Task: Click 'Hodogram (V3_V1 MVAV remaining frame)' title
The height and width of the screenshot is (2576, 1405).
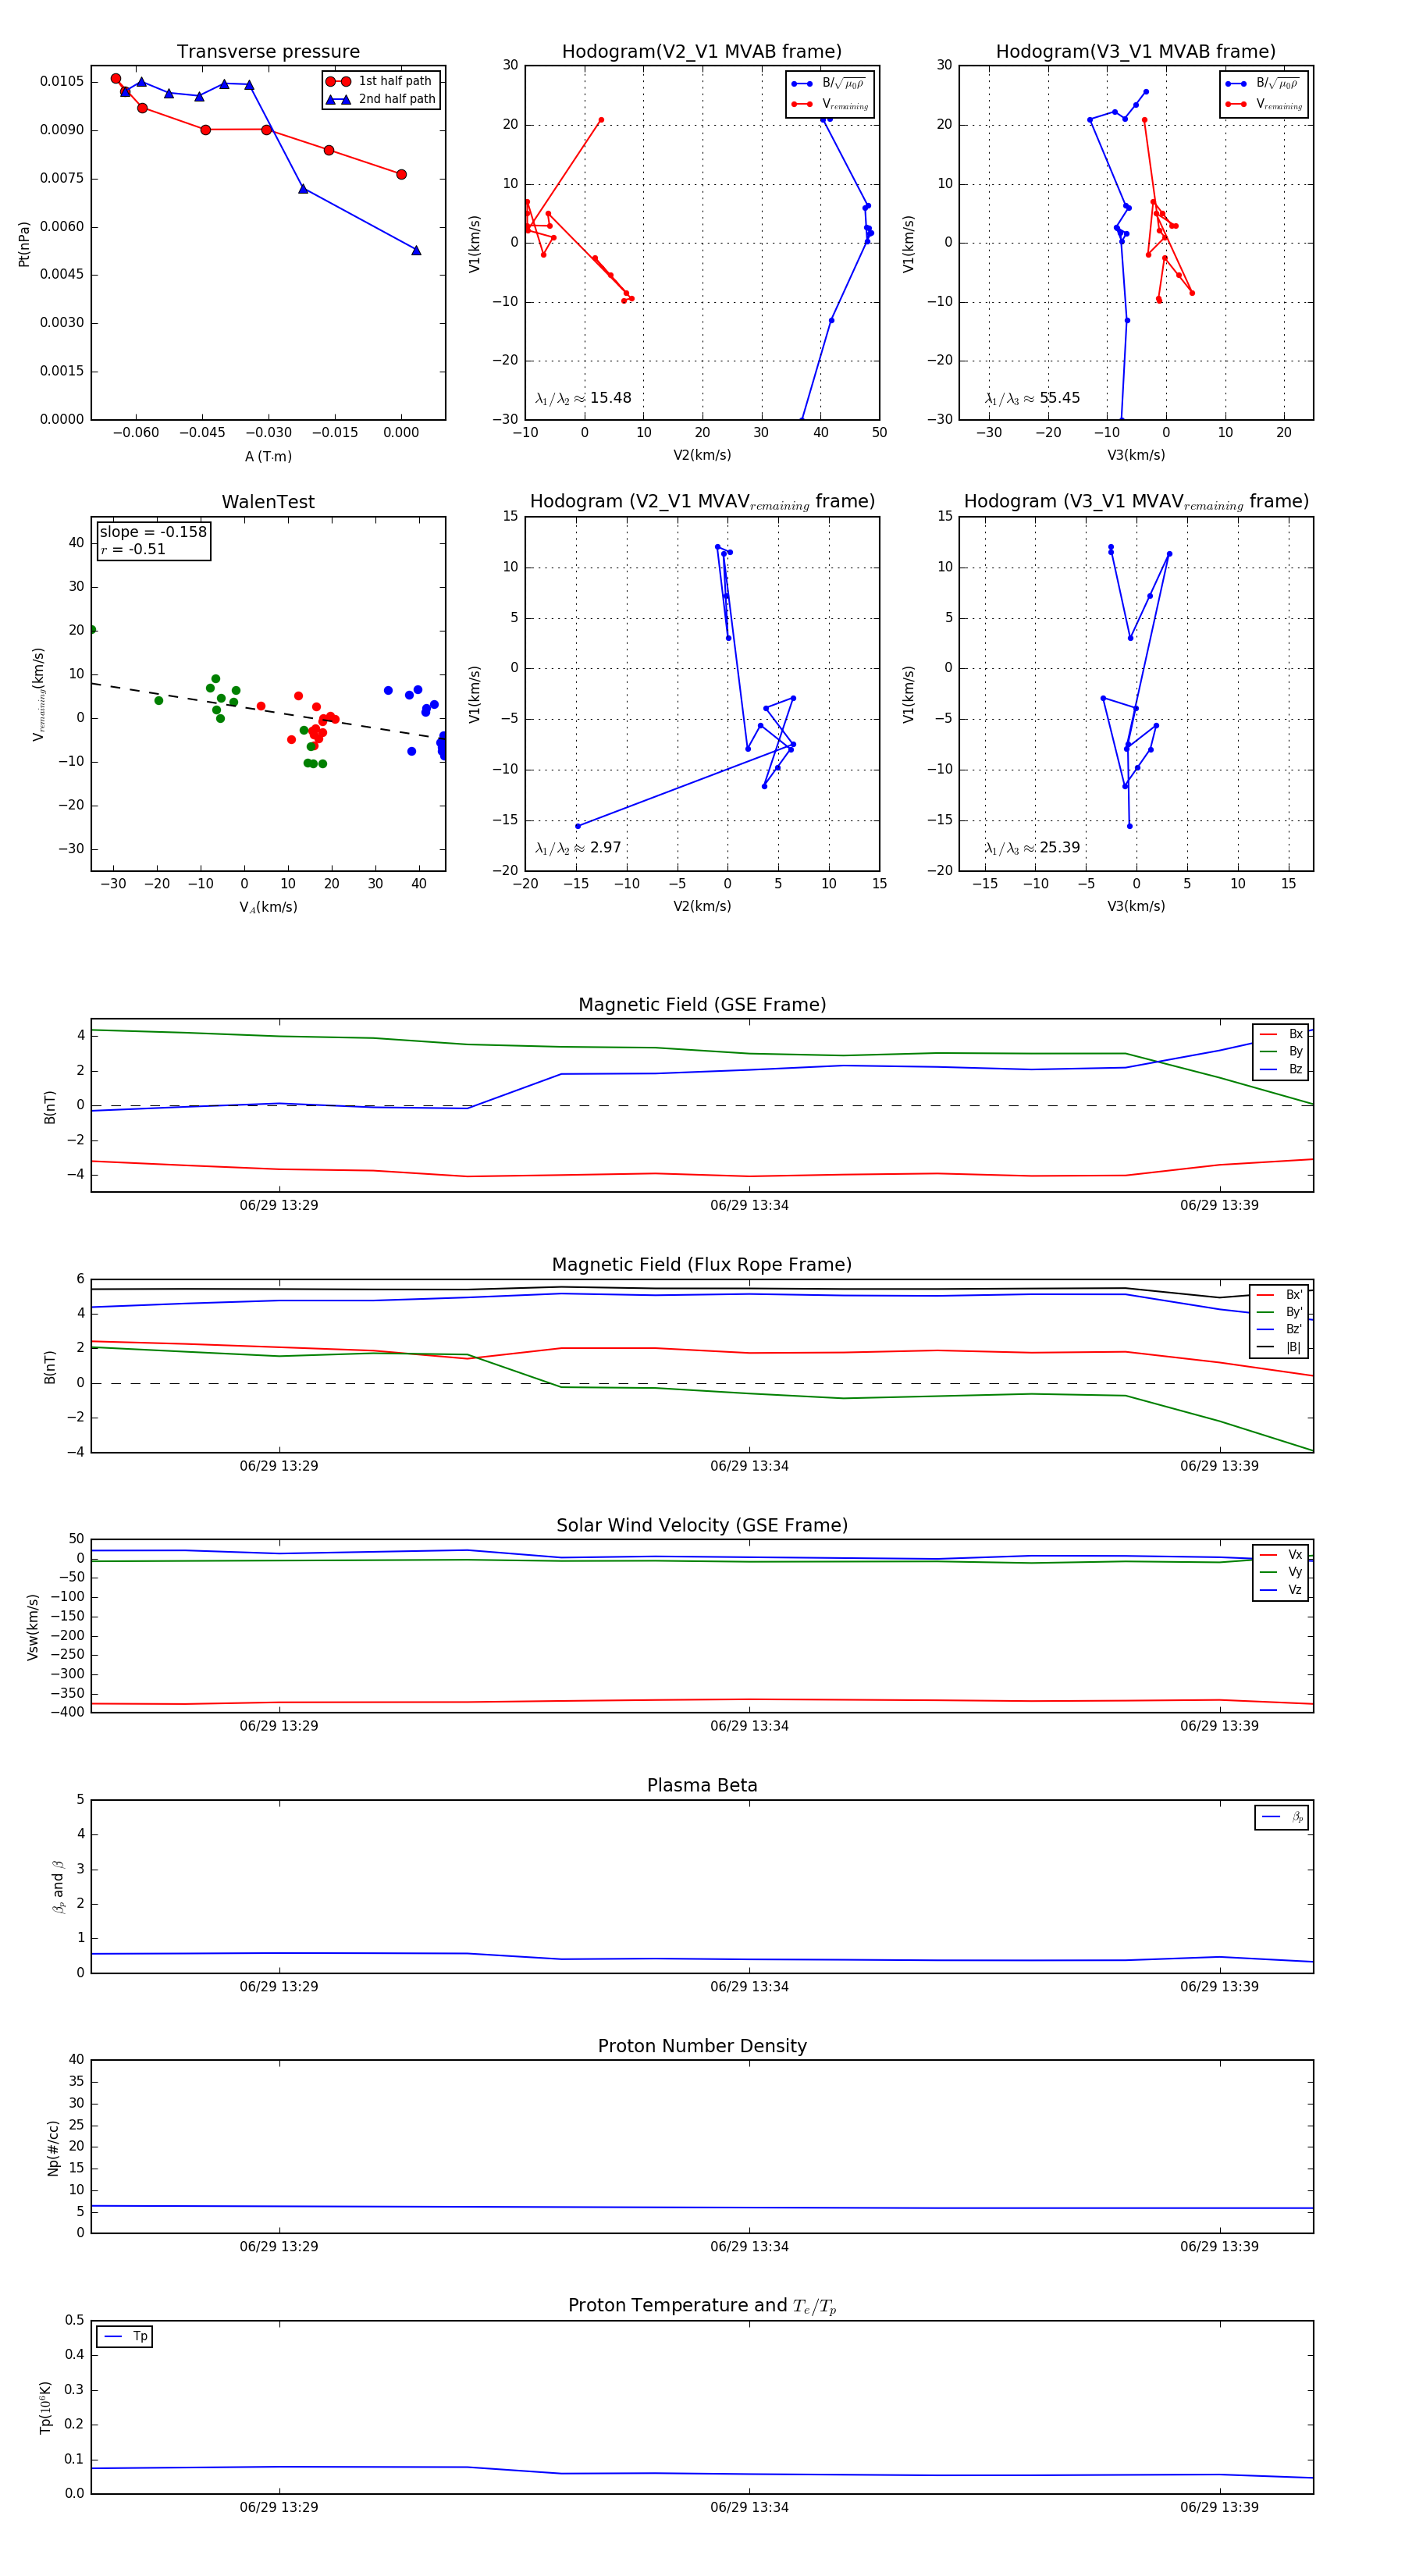Action: coord(1136,502)
